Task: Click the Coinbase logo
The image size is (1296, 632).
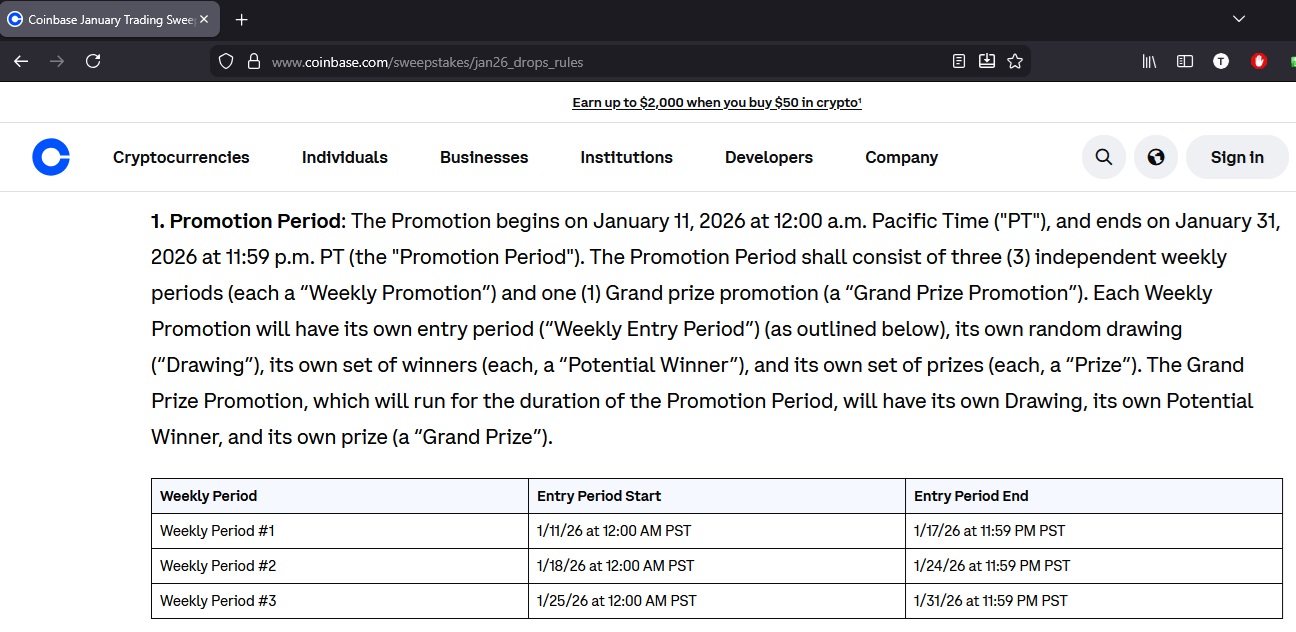Action: pos(51,157)
